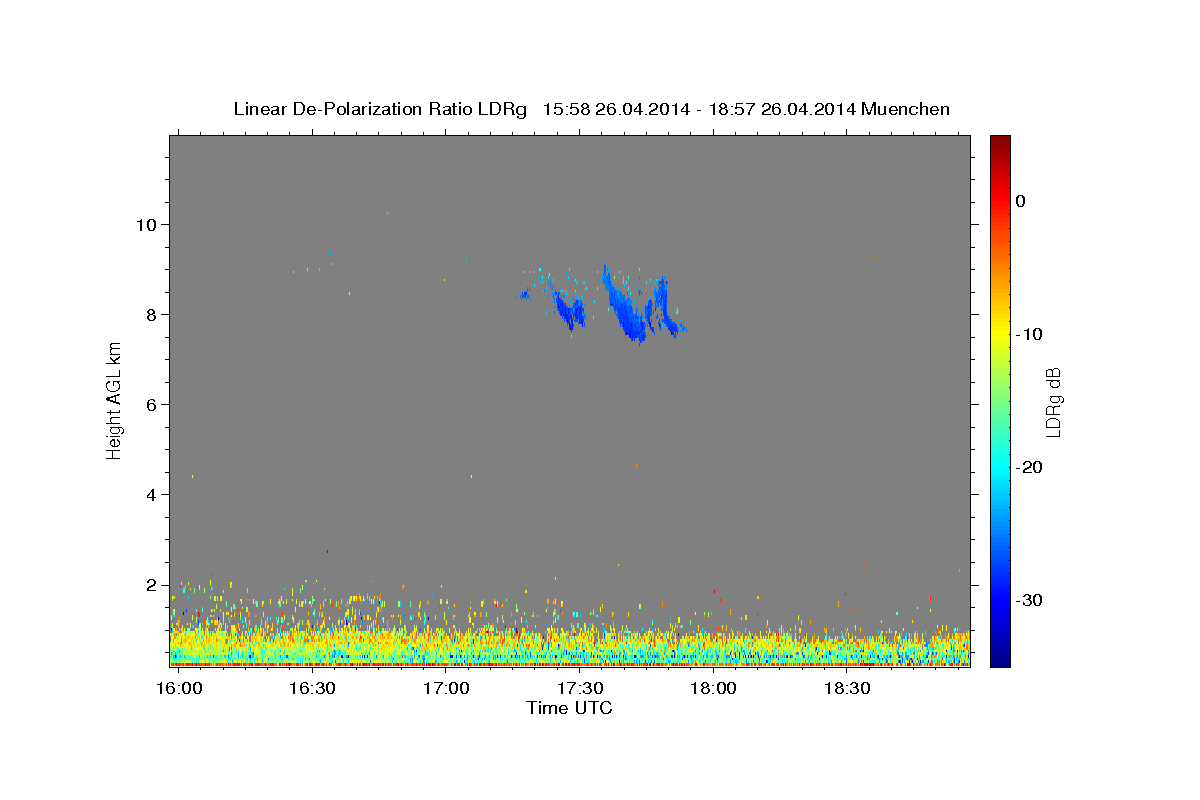Click the Height AGL km axis title

click(x=114, y=400)
